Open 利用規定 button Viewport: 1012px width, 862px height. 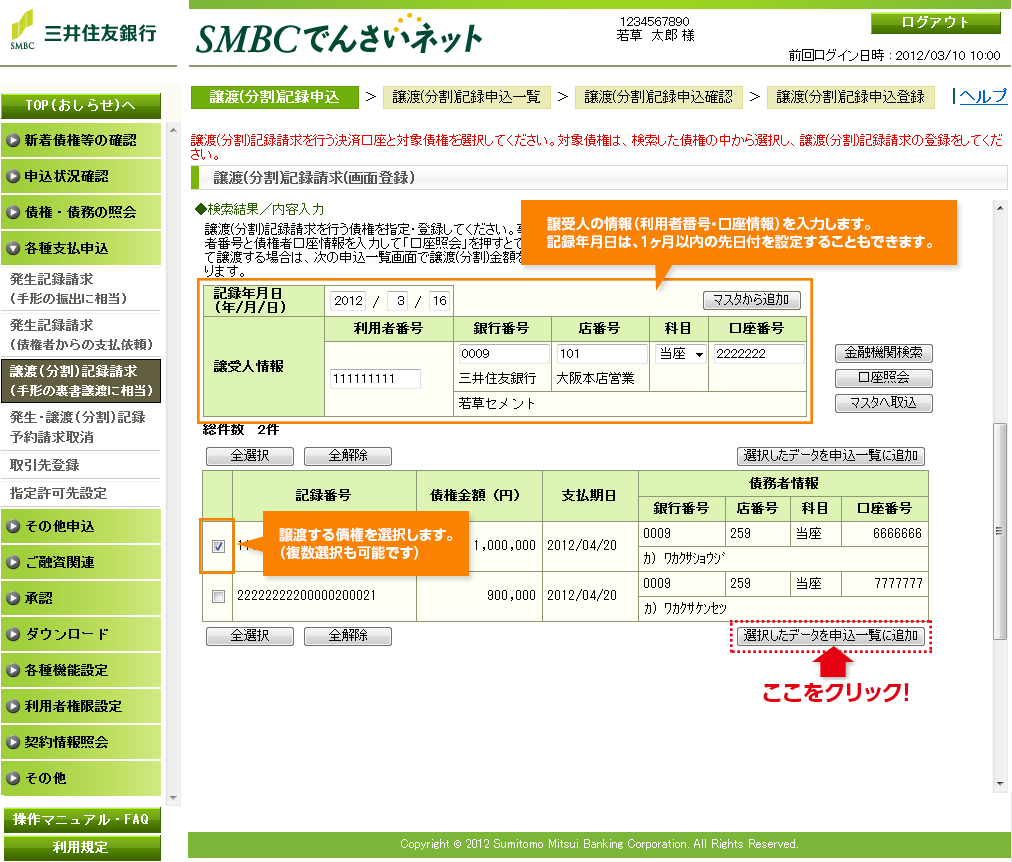(x=82, y=847)
